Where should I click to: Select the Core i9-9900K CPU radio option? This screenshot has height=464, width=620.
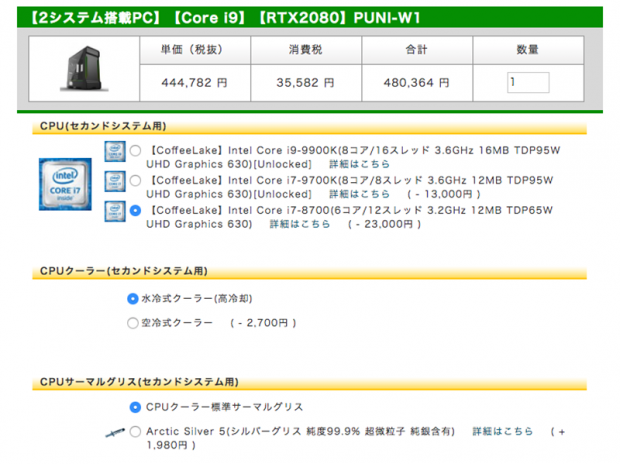coord(135,151)
